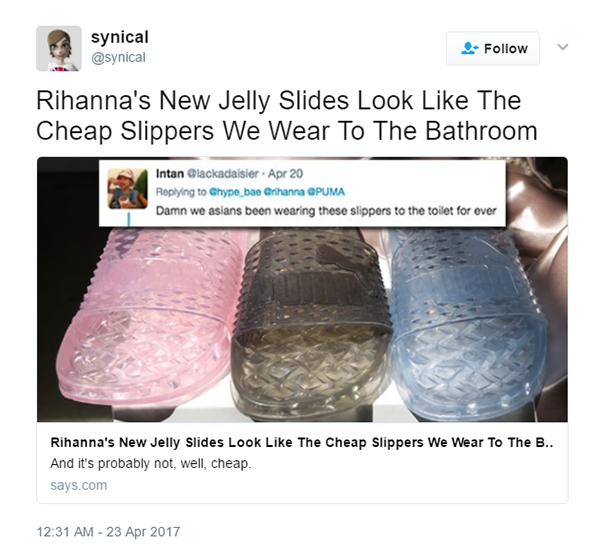Open Intan's avatar in embedded tweet
600x544 pixels.
click(128, 189)
